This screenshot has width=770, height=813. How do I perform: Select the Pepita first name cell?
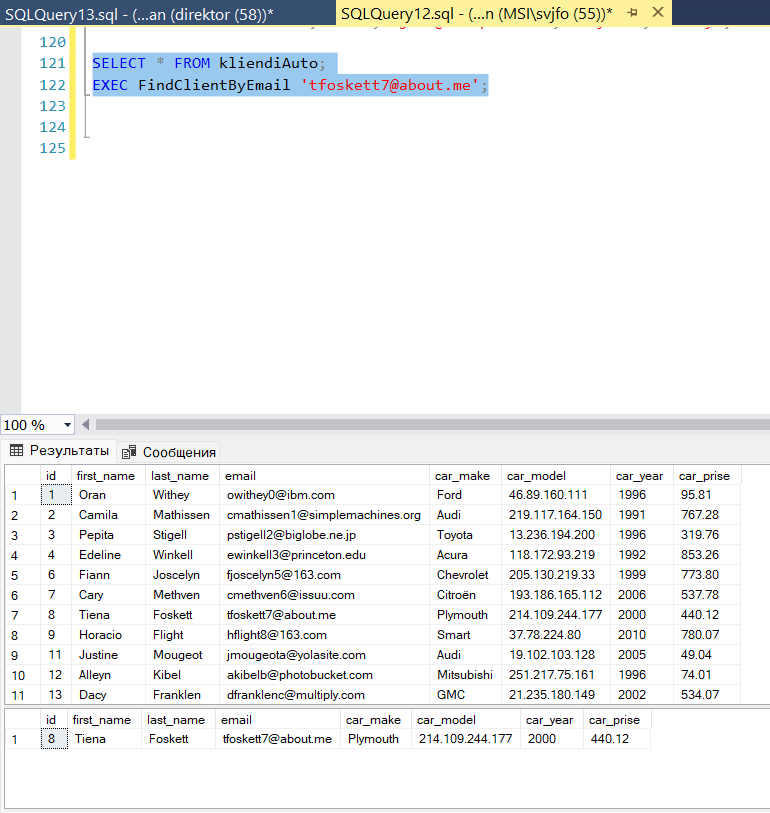click(108, 535)
